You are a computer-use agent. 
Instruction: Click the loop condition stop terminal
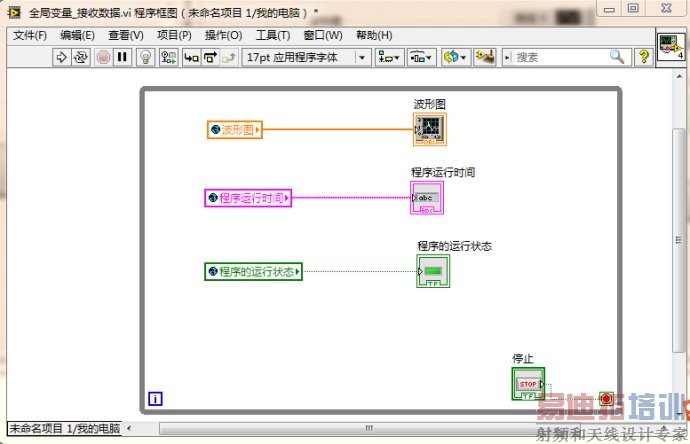click(x=606, y=399)
